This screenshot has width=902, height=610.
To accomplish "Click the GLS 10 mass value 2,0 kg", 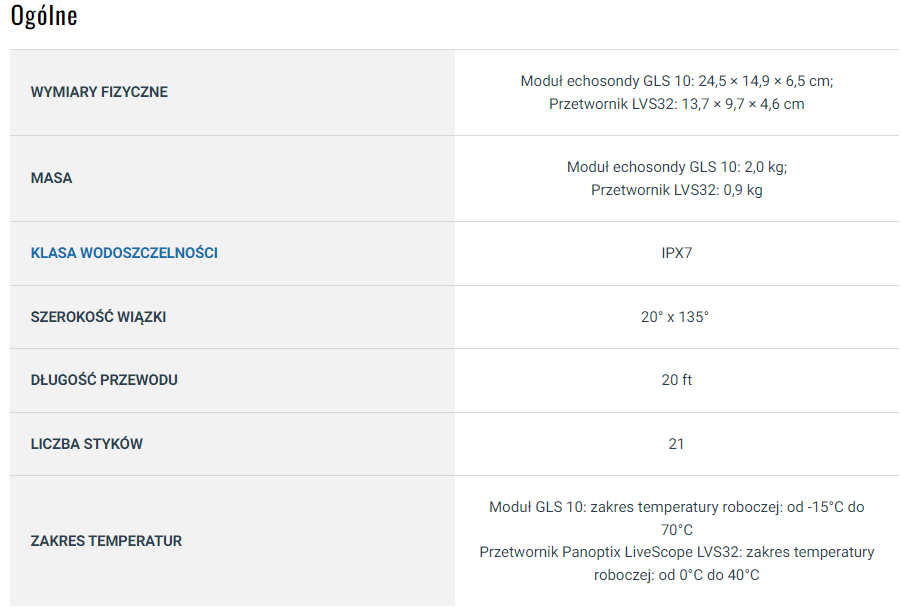I will pyautogui.click(x=676, y=167).
